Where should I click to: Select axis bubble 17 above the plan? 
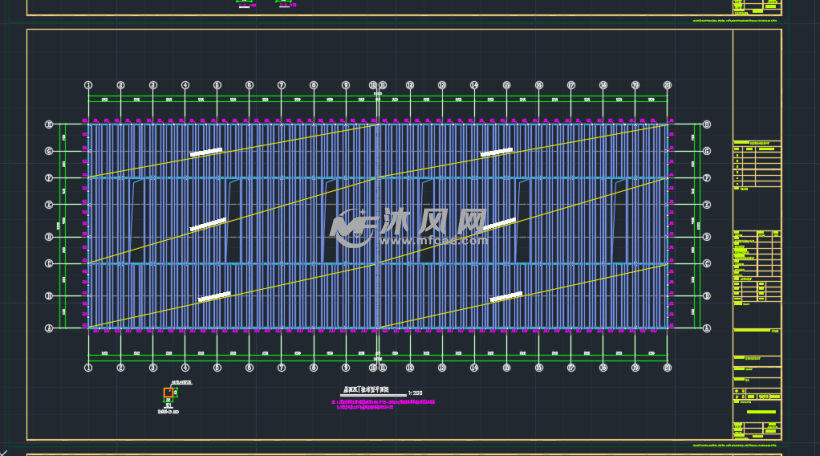point(571,85)
